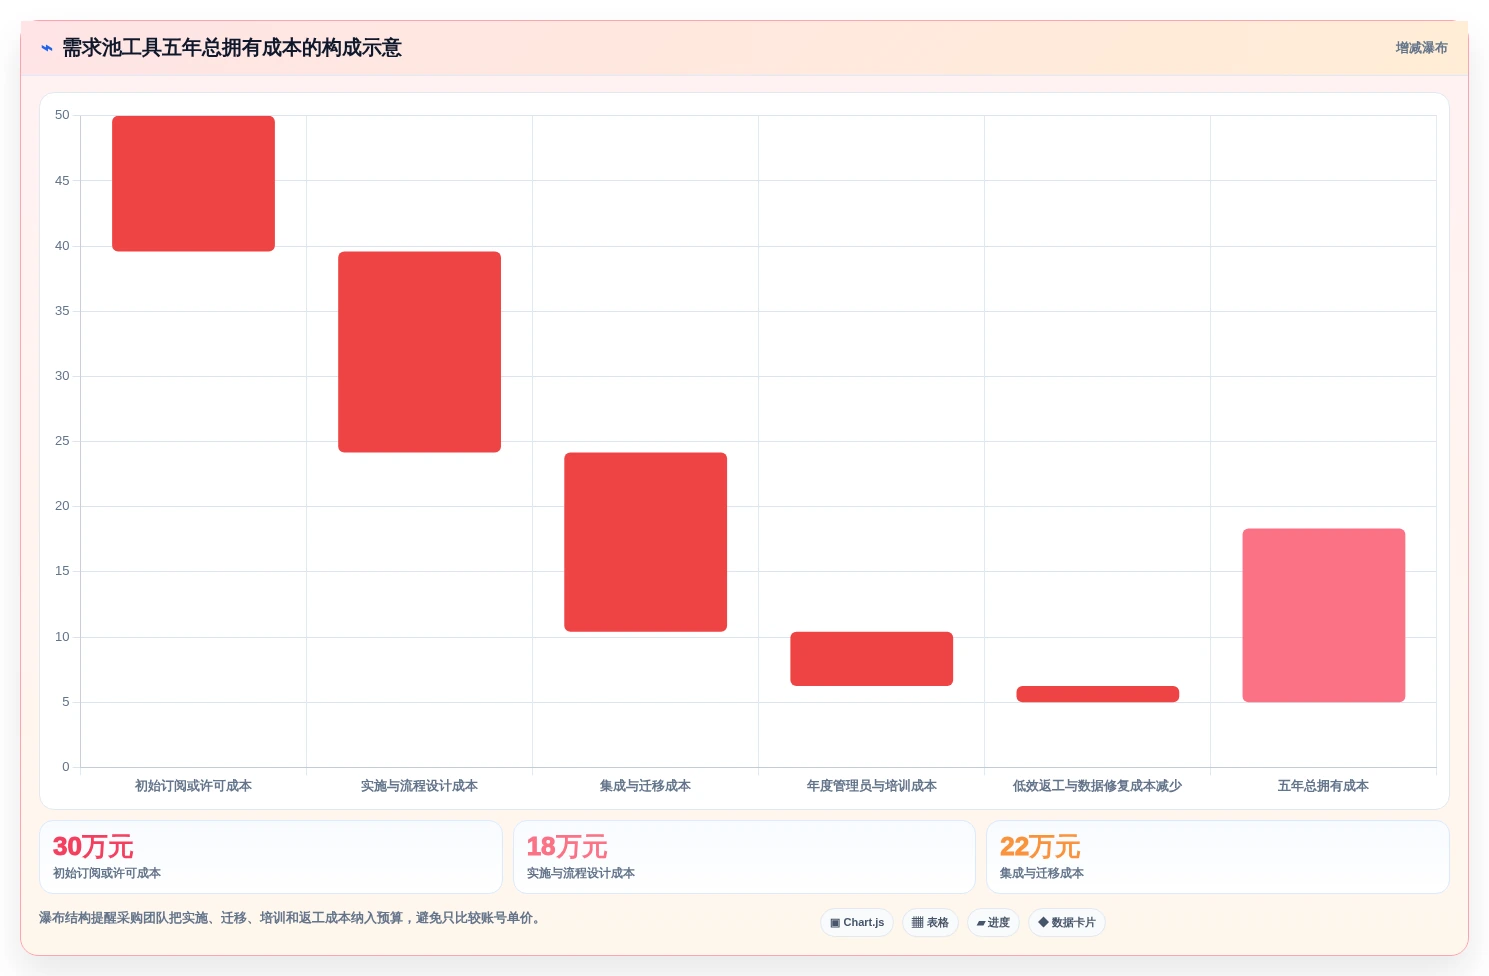Click the Chart.js tag chip
The width and height of the screenshot is (1489, 976).
[857, 923]
